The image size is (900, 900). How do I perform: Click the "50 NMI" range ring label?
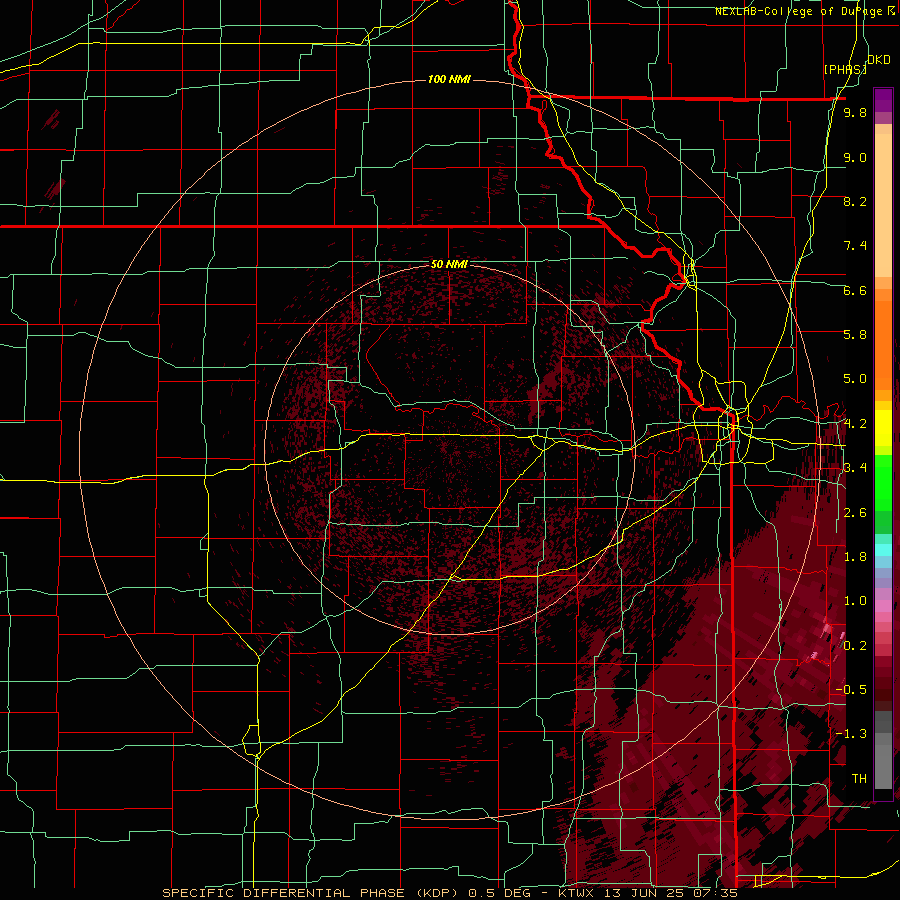click(449, 265)
